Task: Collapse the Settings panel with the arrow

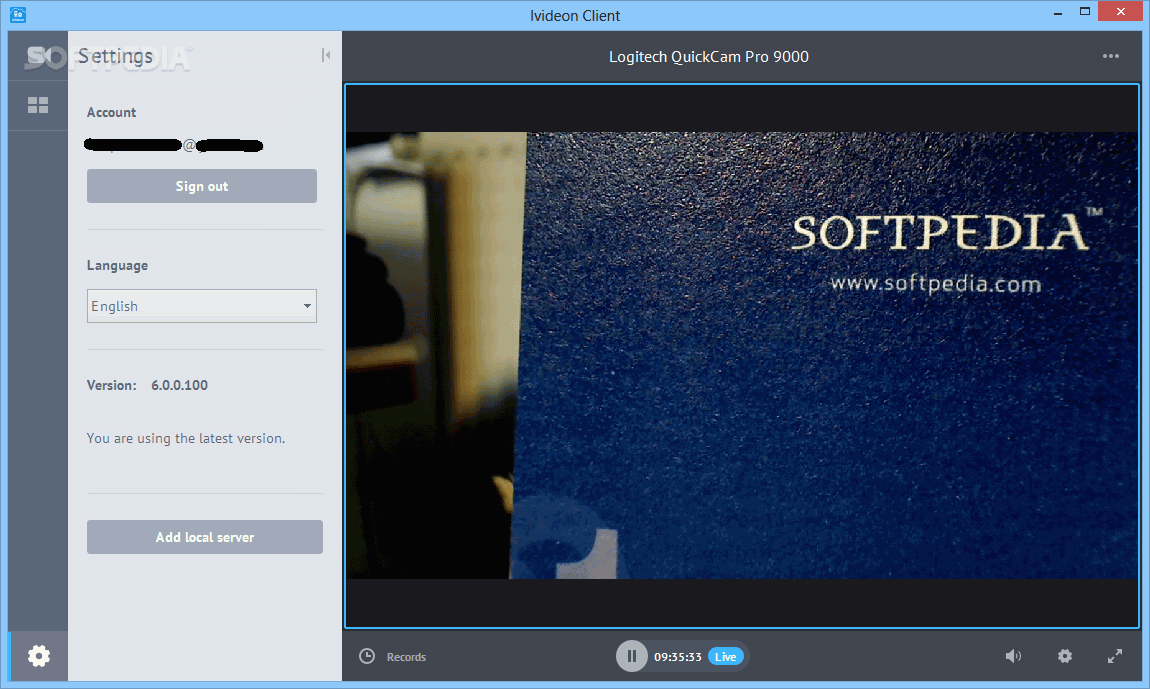Action: click(x=326, y=55)
